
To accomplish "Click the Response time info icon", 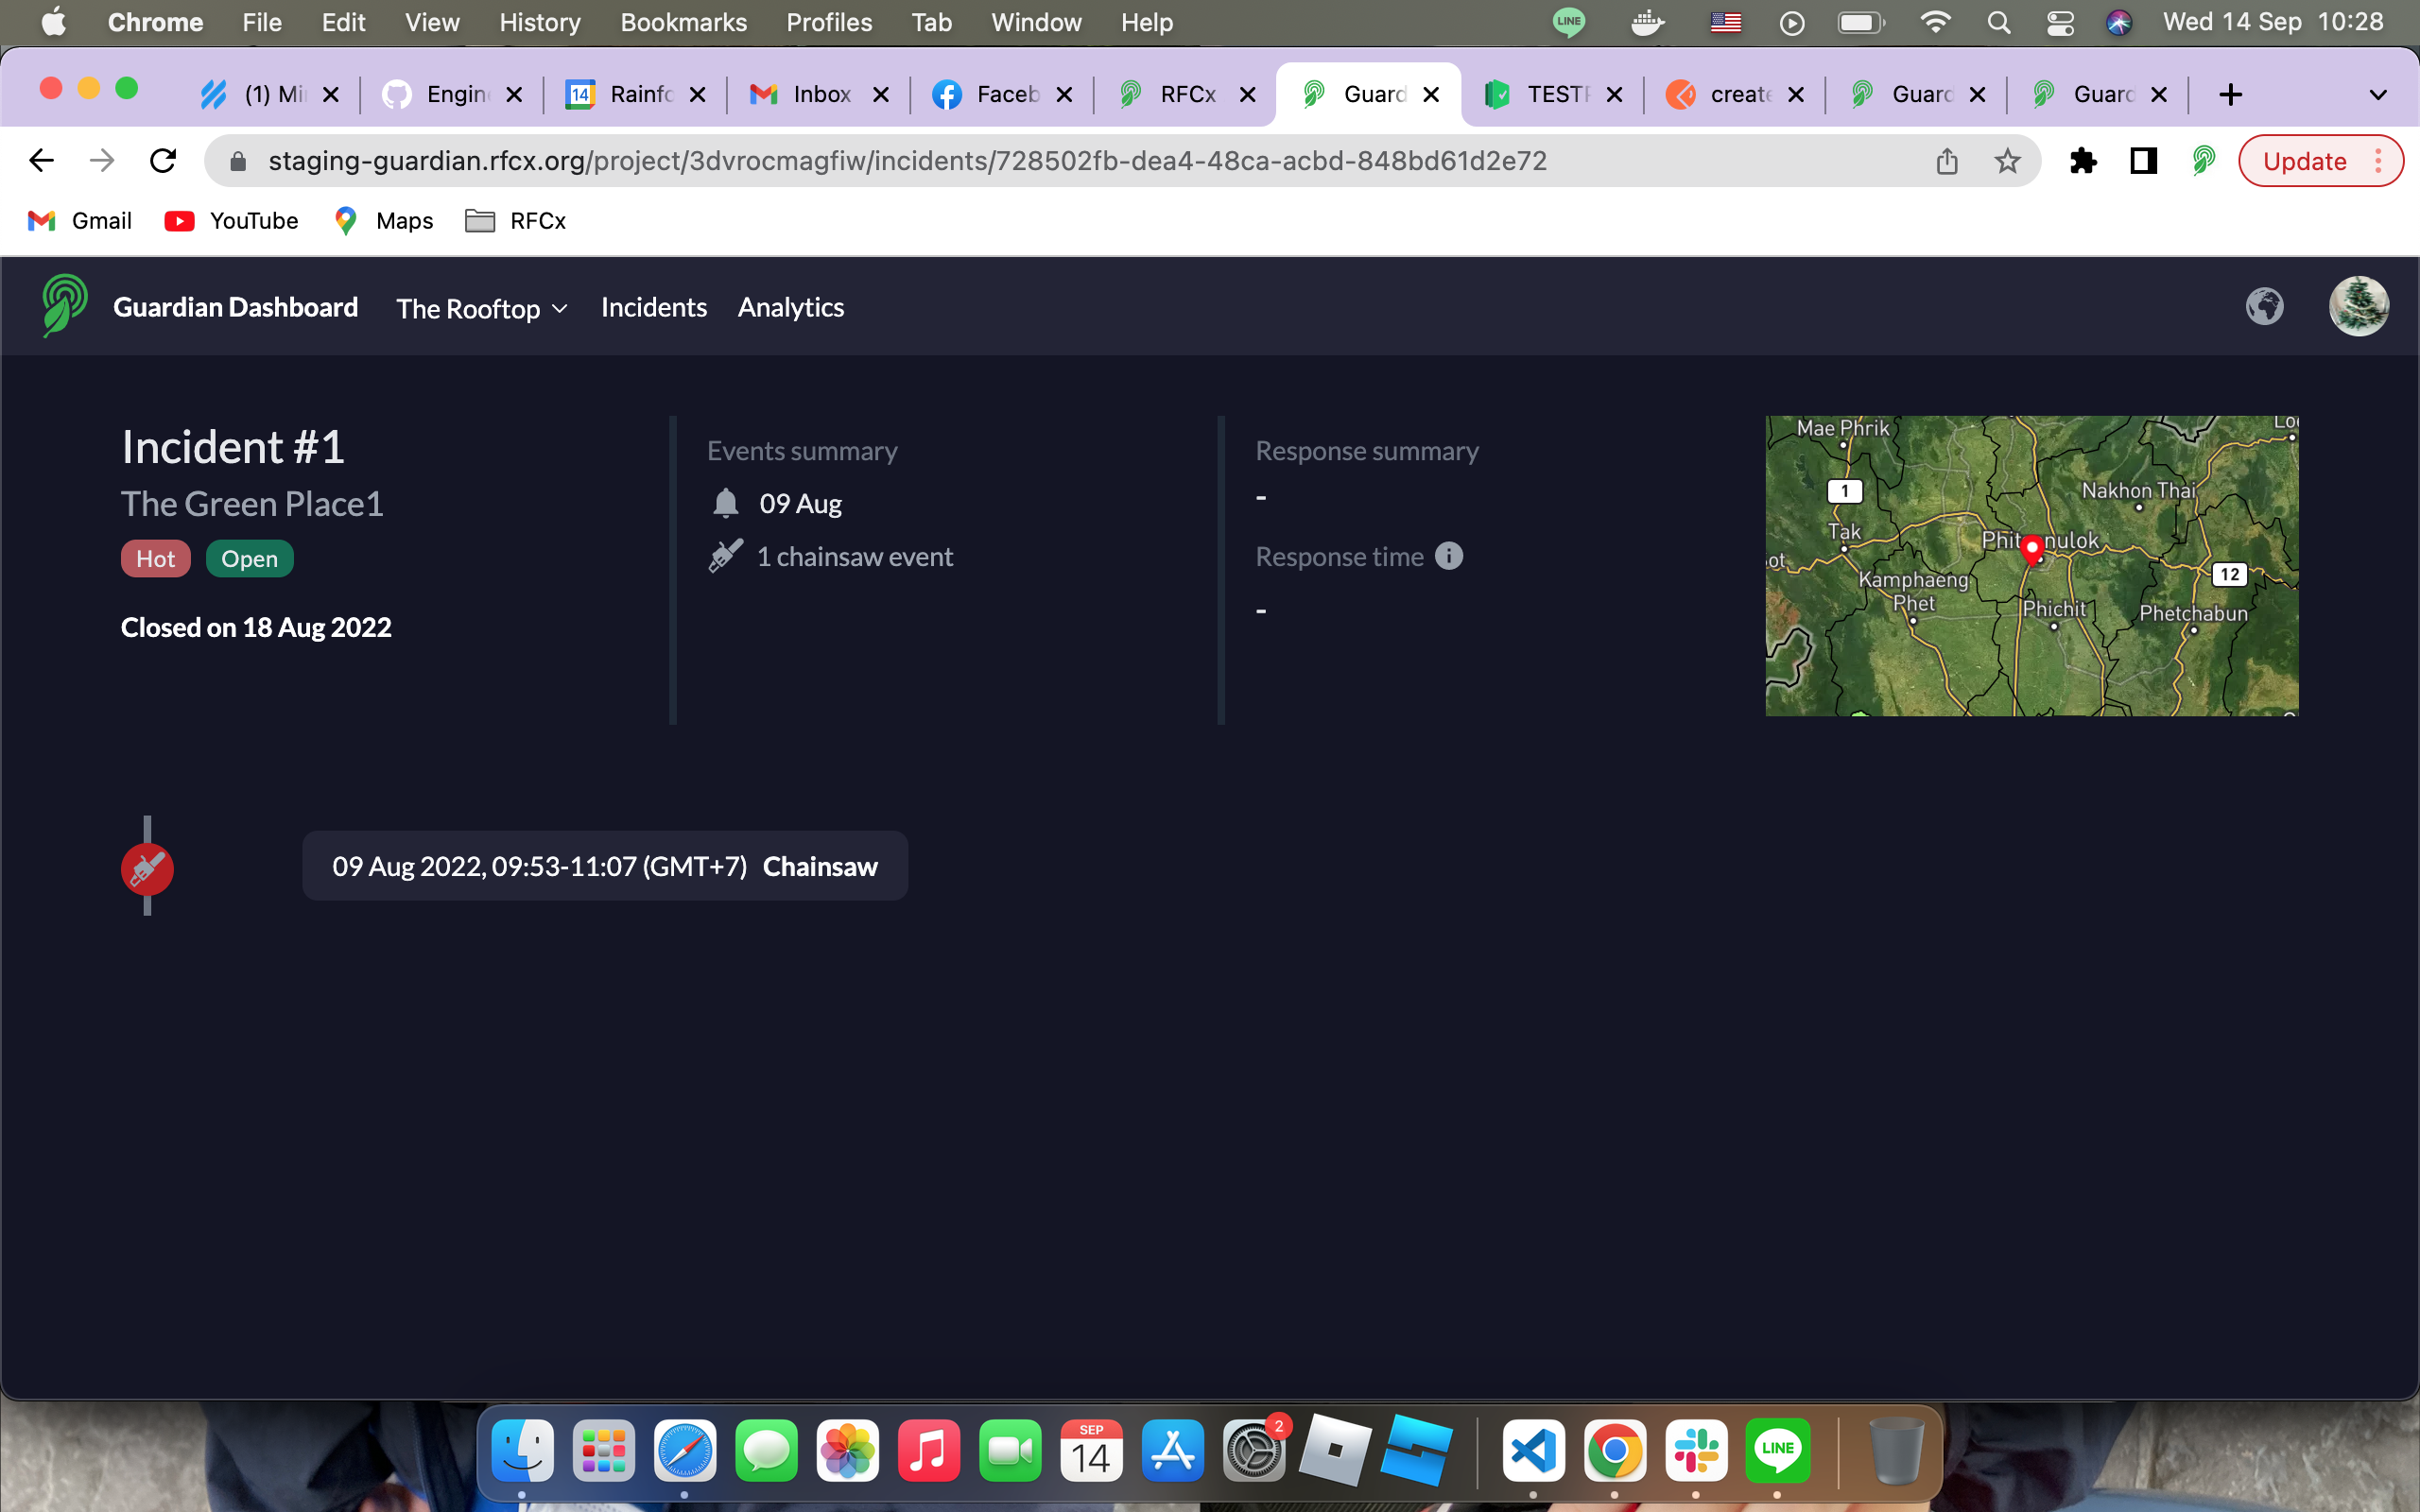I will coord(1448,556).
